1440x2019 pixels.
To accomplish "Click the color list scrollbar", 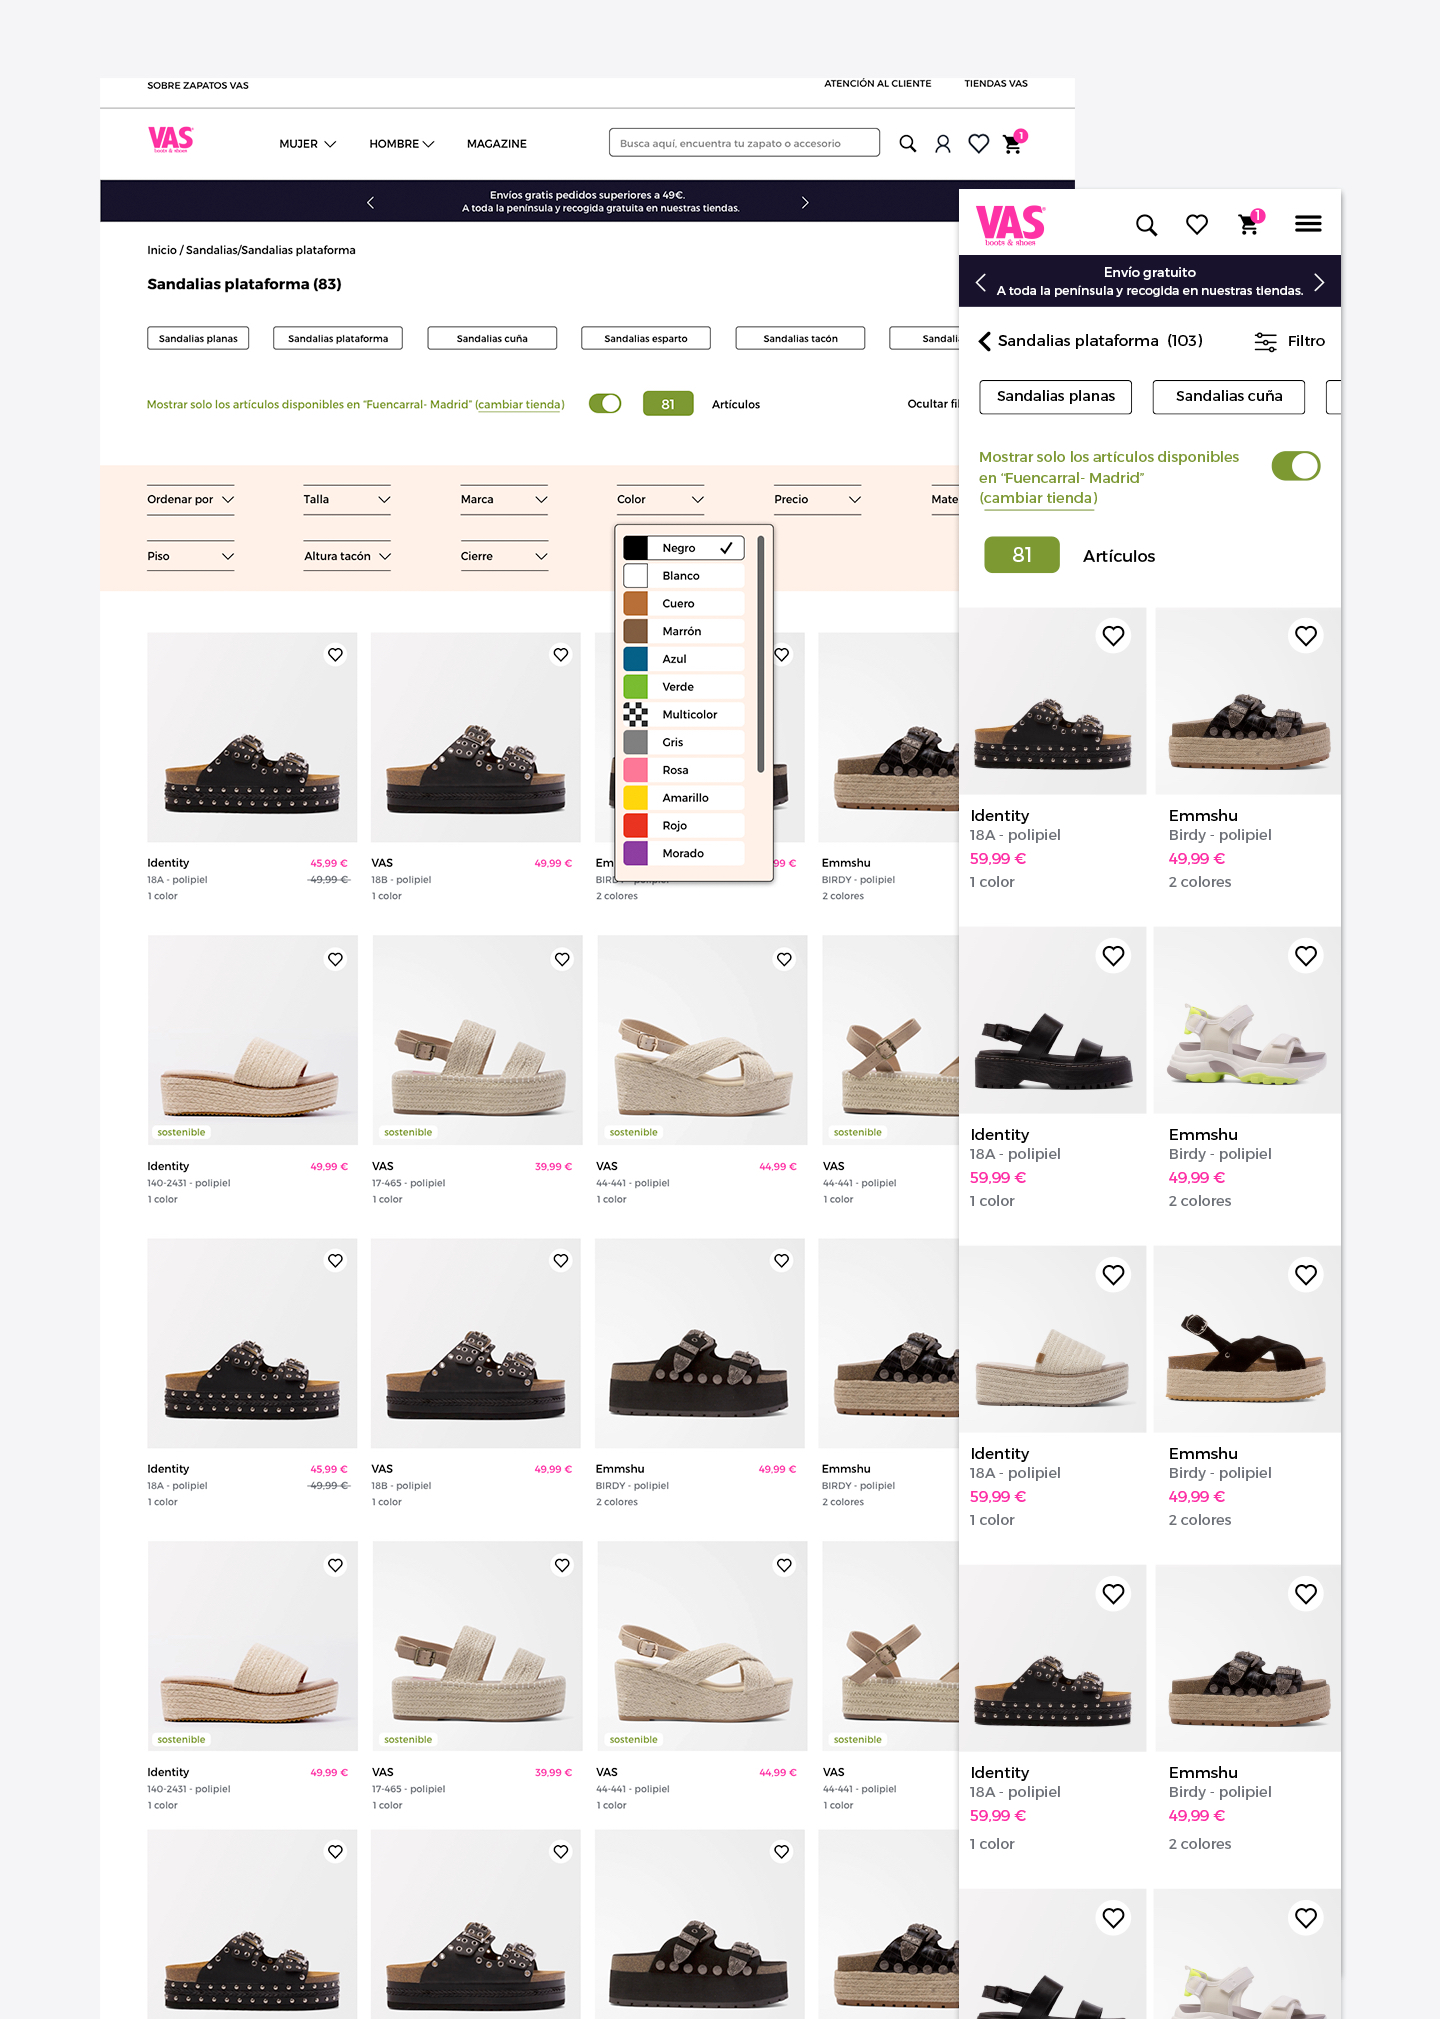I will 761,654.
